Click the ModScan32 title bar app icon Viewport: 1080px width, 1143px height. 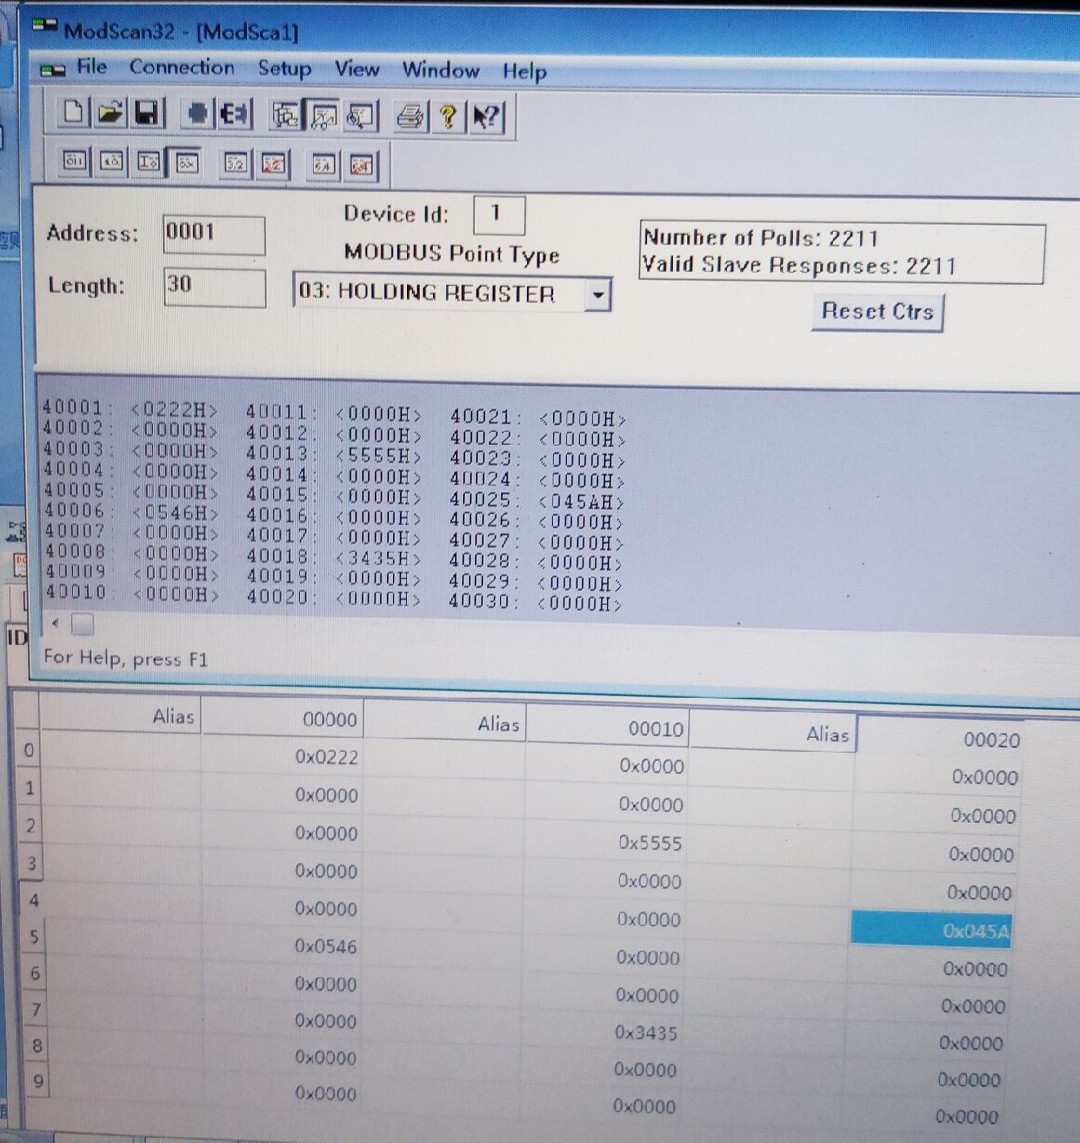point(44,26)
